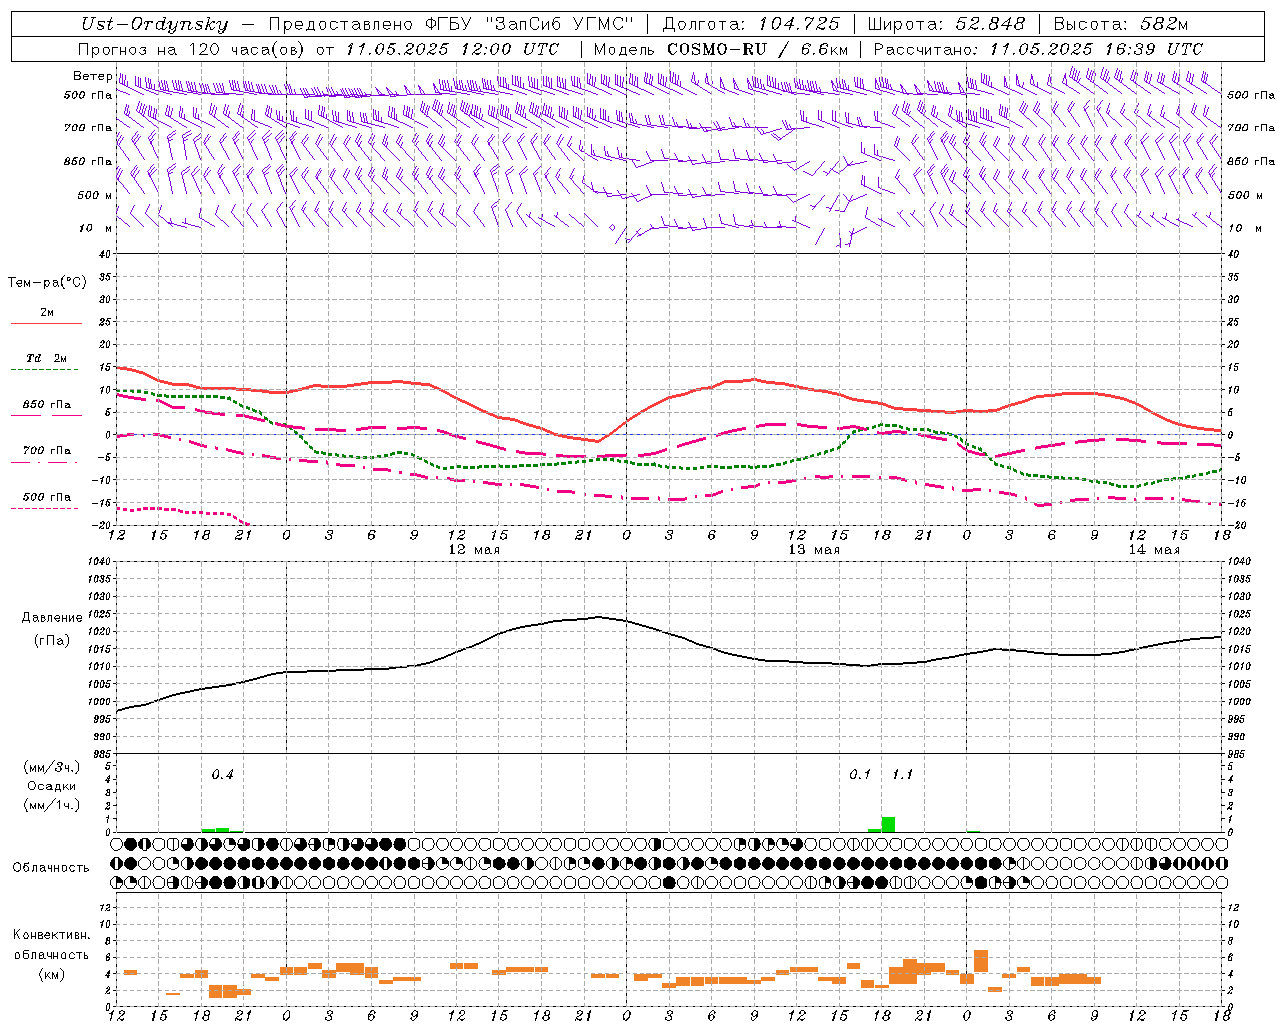
Task: Click the 0.1 precipitation amount value
Action: pos(860,774)
